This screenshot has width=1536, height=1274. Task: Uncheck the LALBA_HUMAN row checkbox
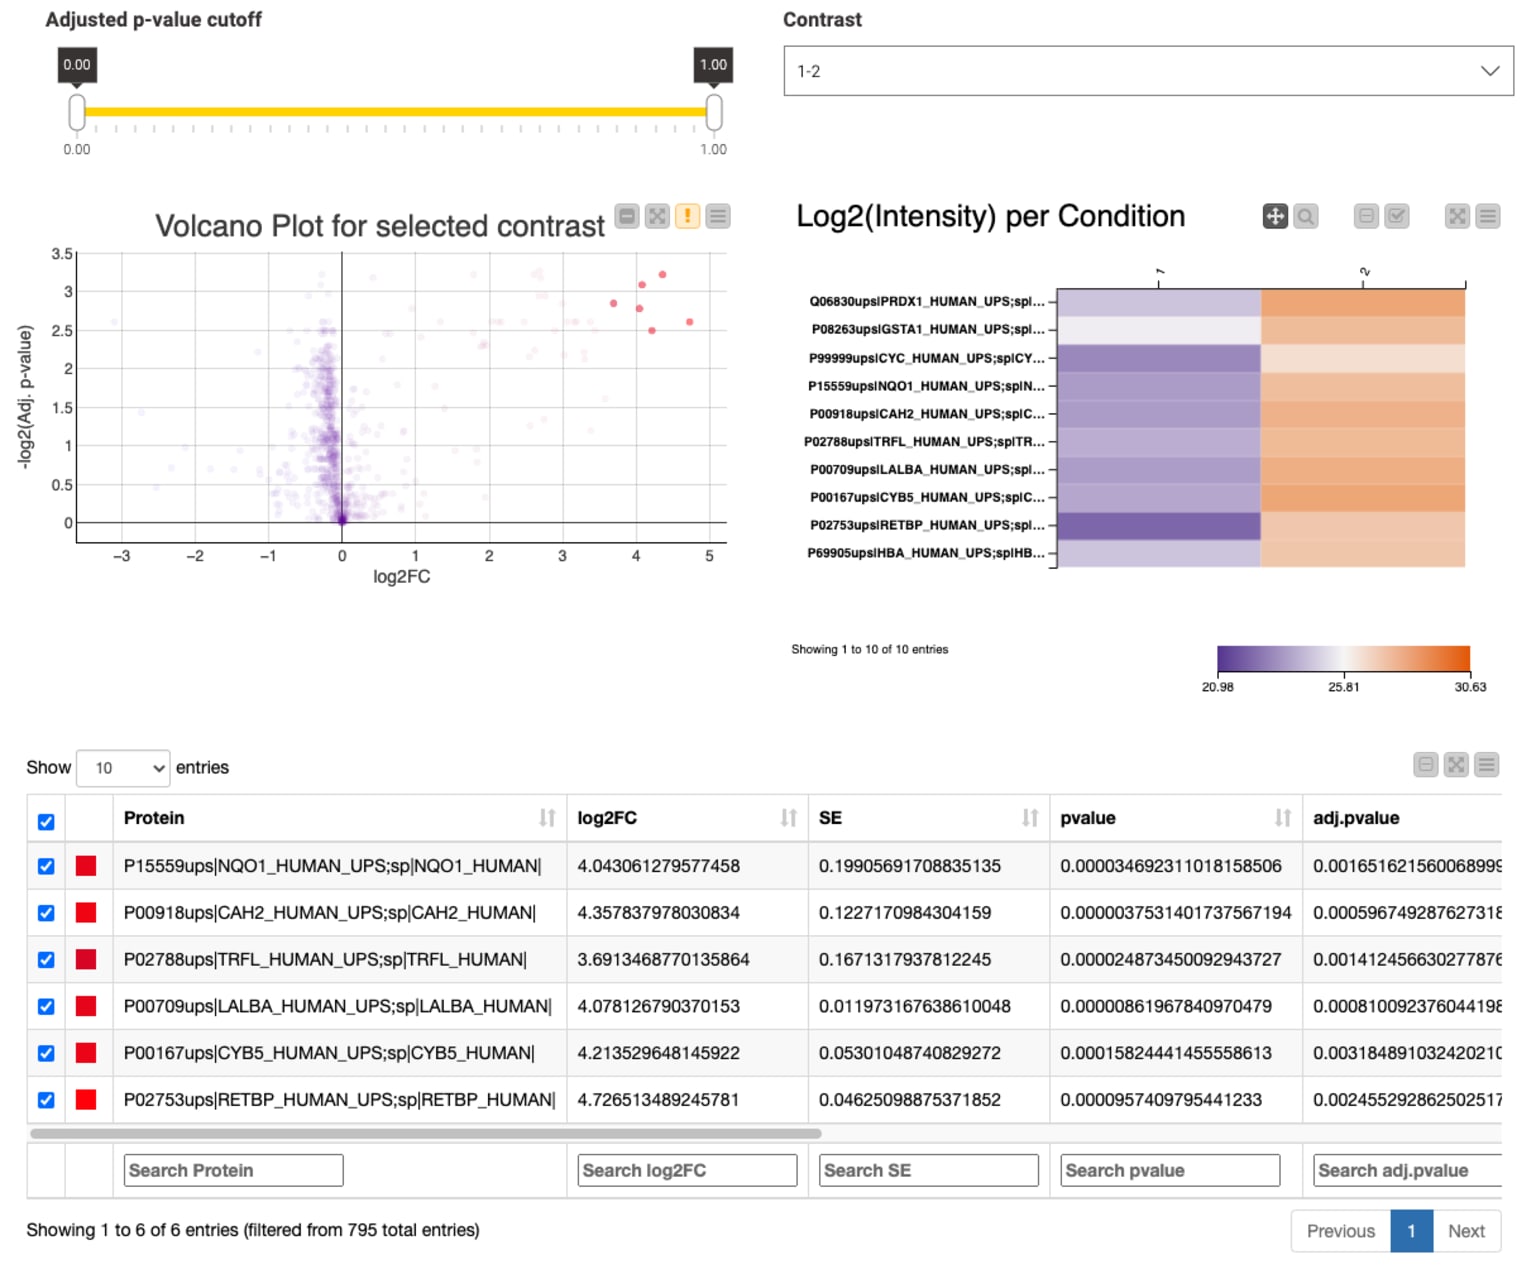coord(46,1007)
